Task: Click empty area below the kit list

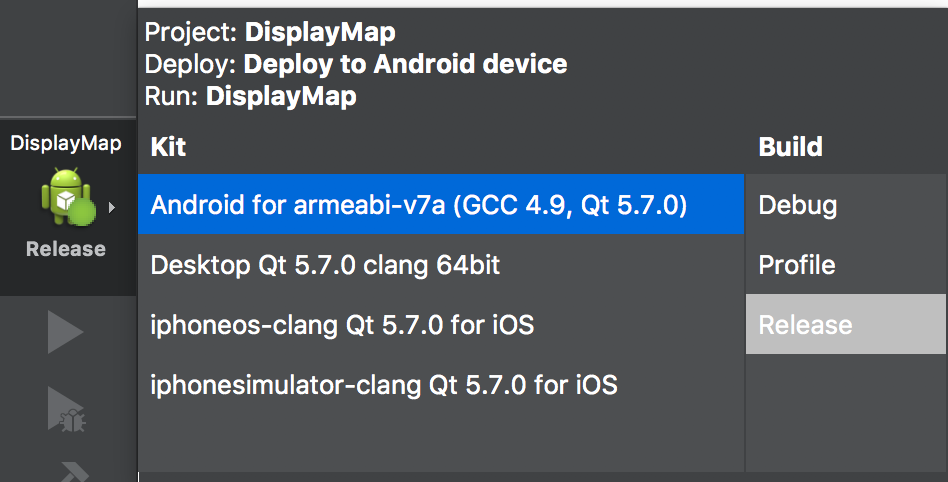Action: (440, 440)
